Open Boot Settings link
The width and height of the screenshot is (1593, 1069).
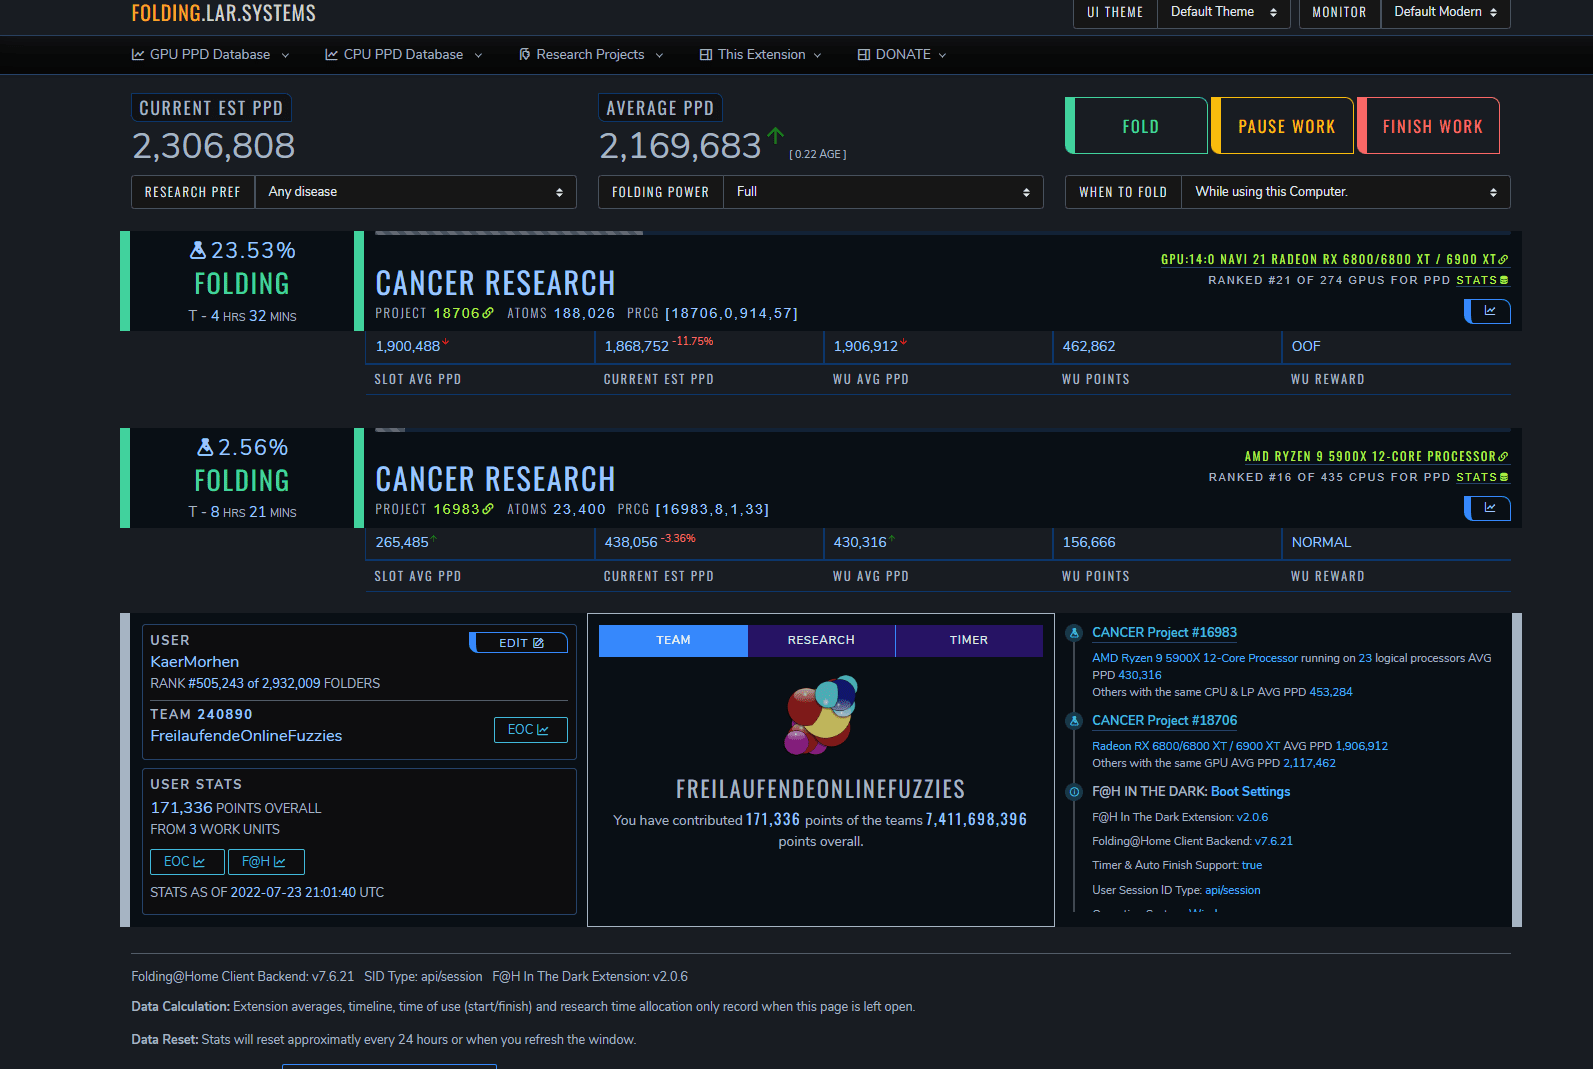click(1250, 792)
